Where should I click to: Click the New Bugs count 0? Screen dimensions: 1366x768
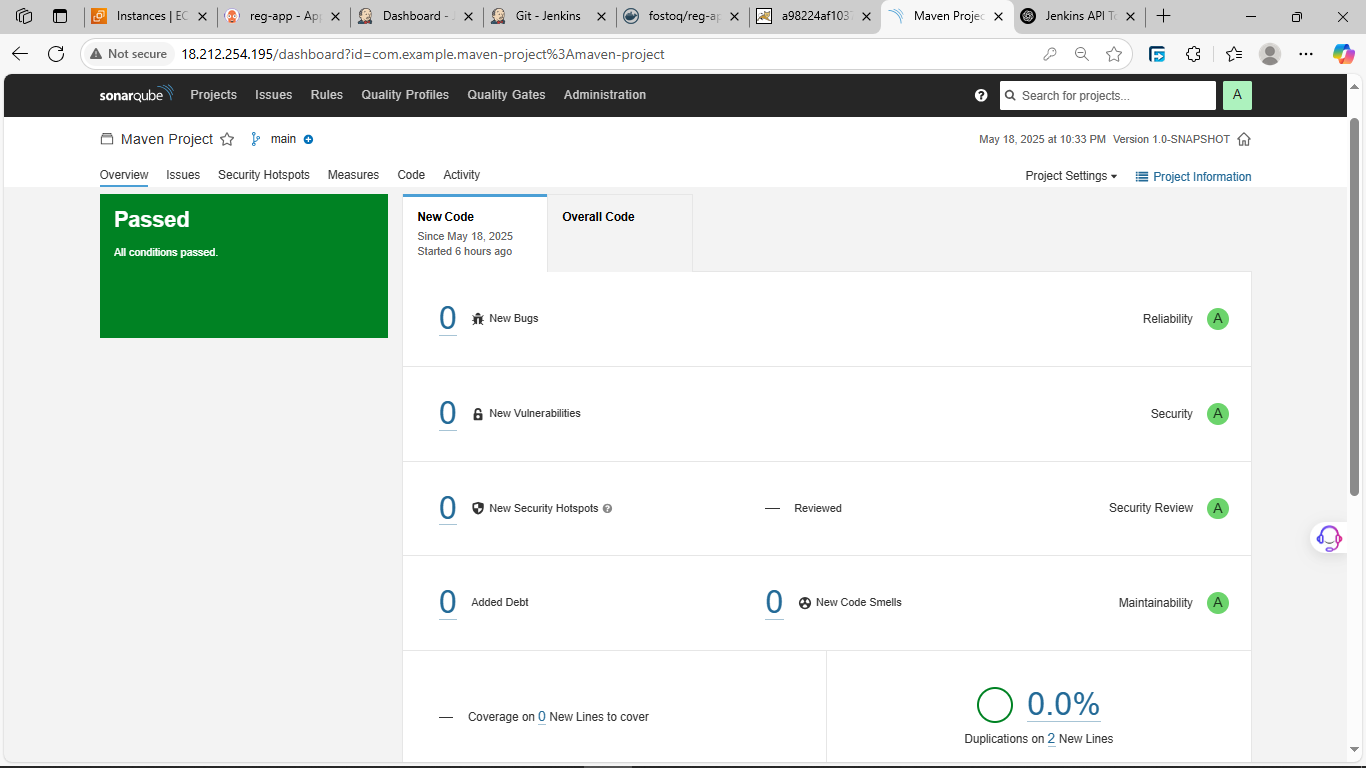coord(448,318)
